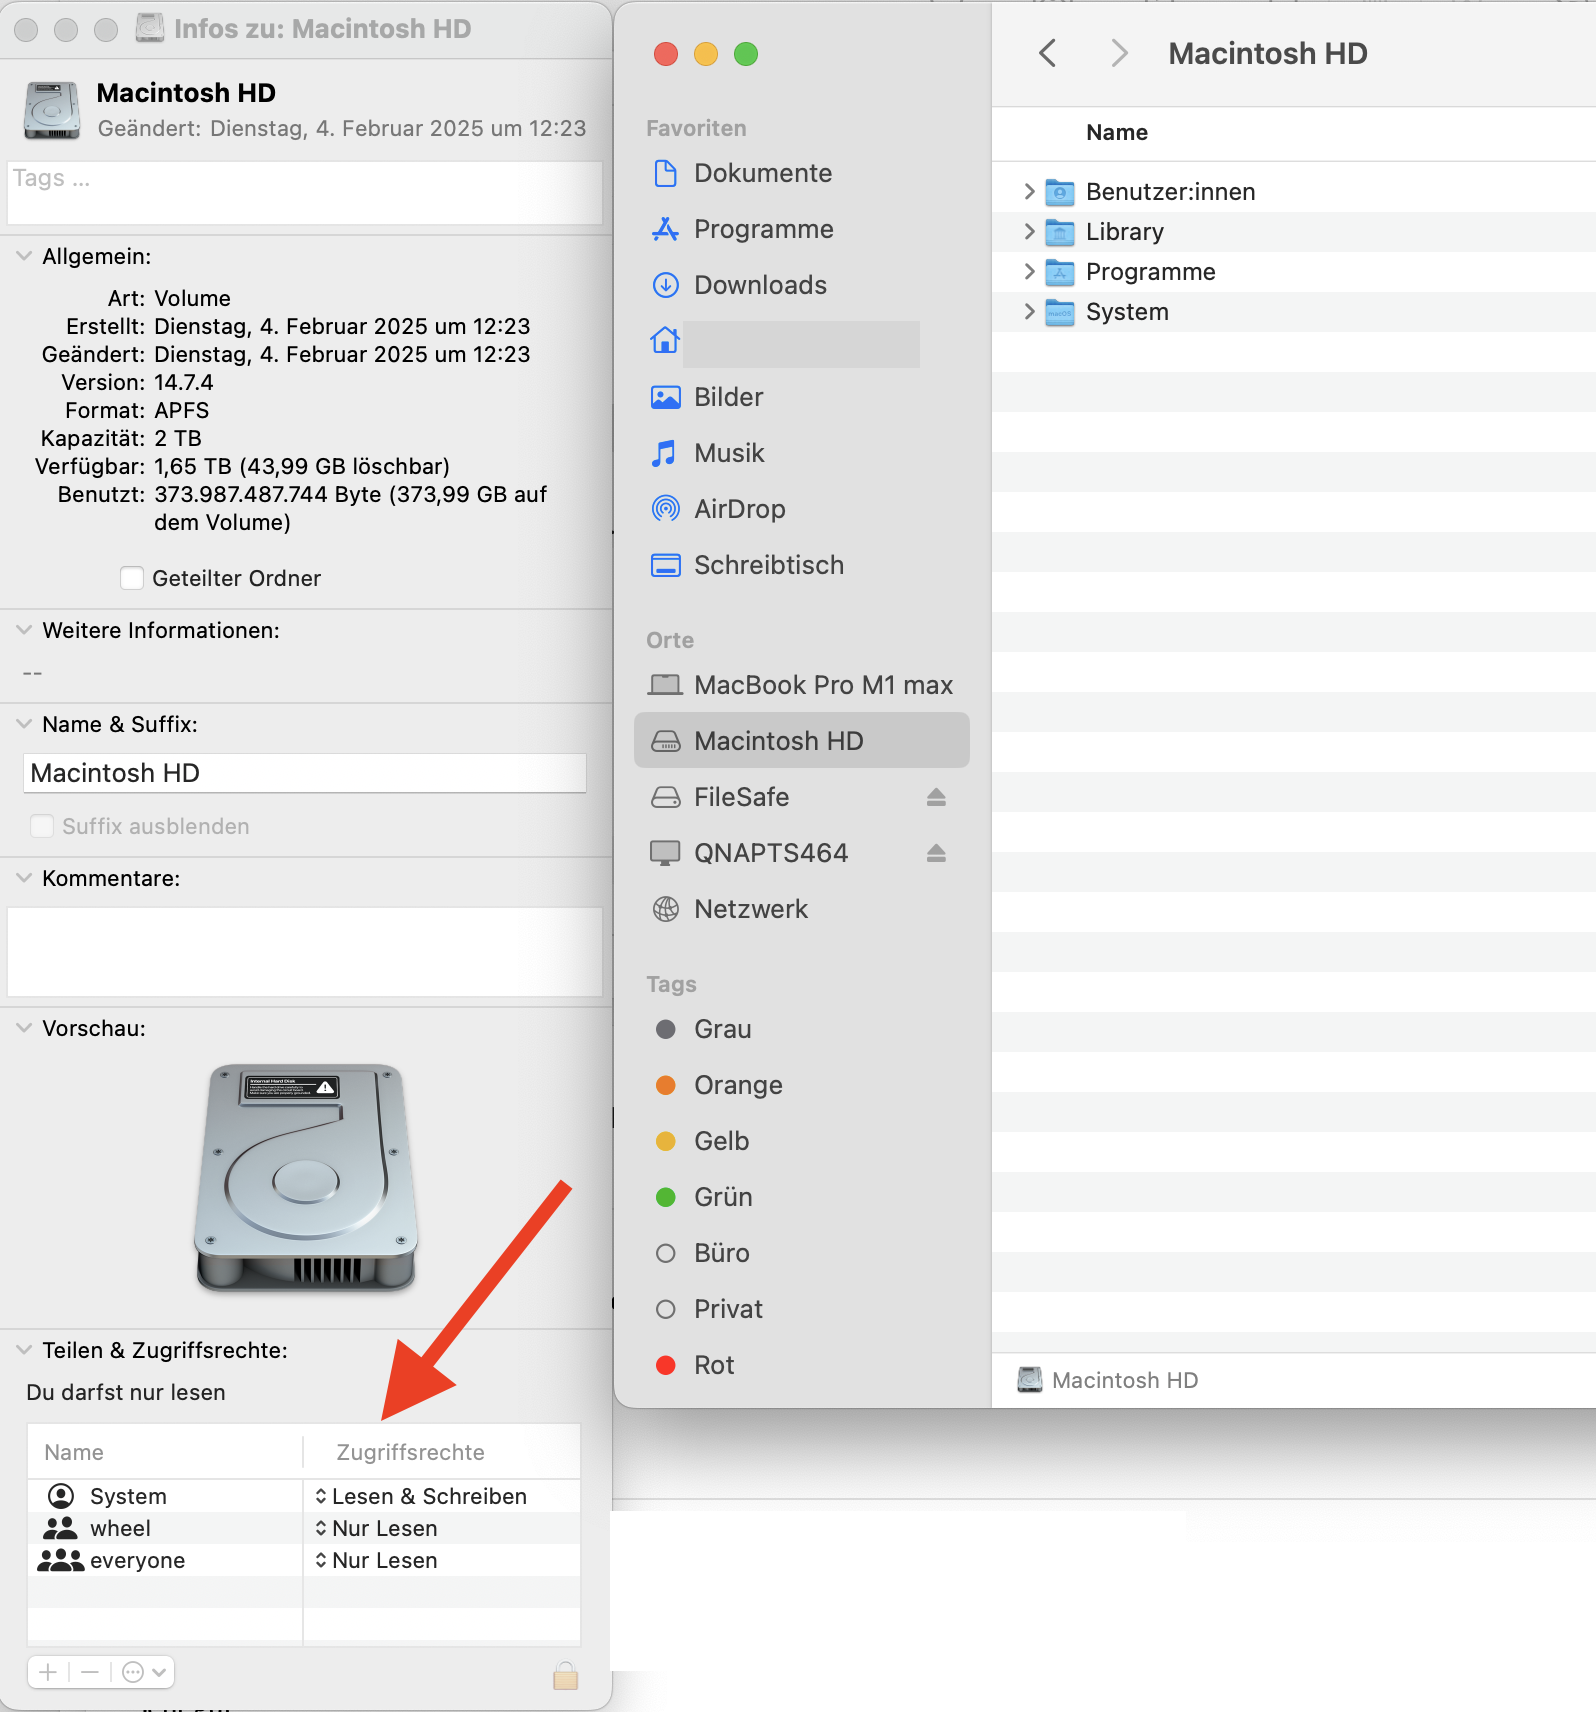This screenshot has width=1596, height=1712.
Task: Click the lock icon to unlock permissions
Action: click(566, 1674)
